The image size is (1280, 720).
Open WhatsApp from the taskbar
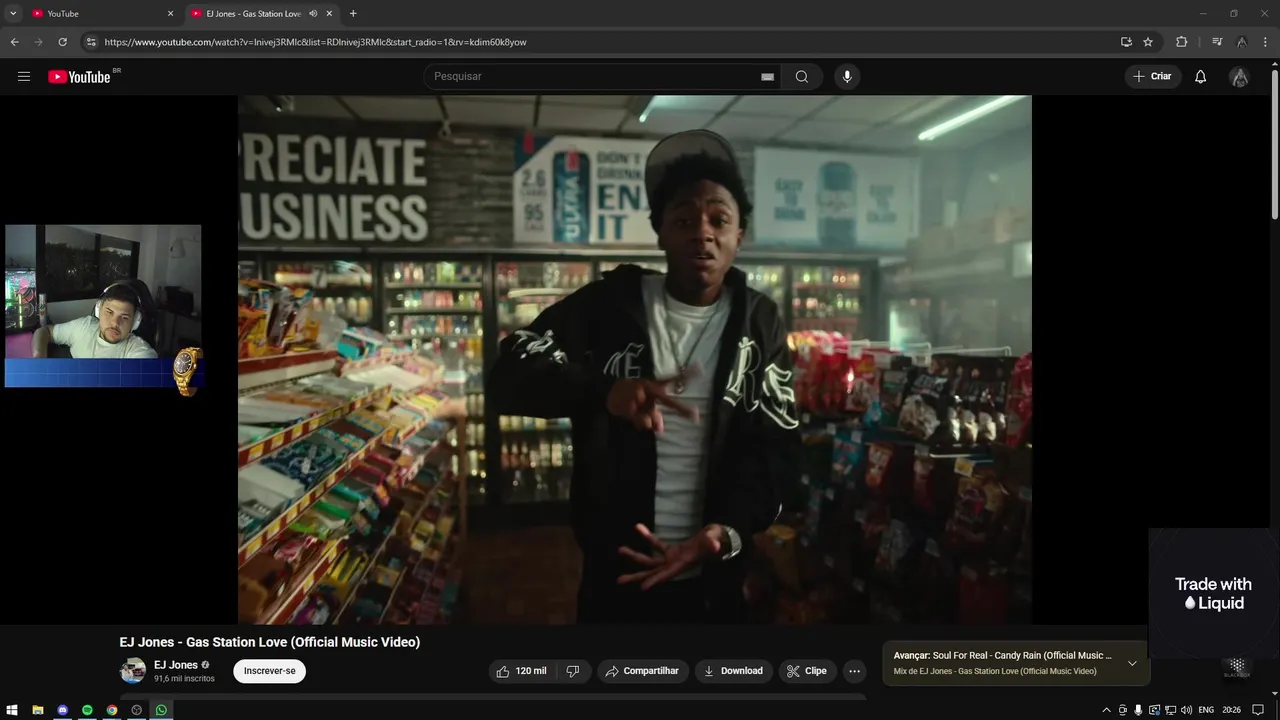click(161, 710)
